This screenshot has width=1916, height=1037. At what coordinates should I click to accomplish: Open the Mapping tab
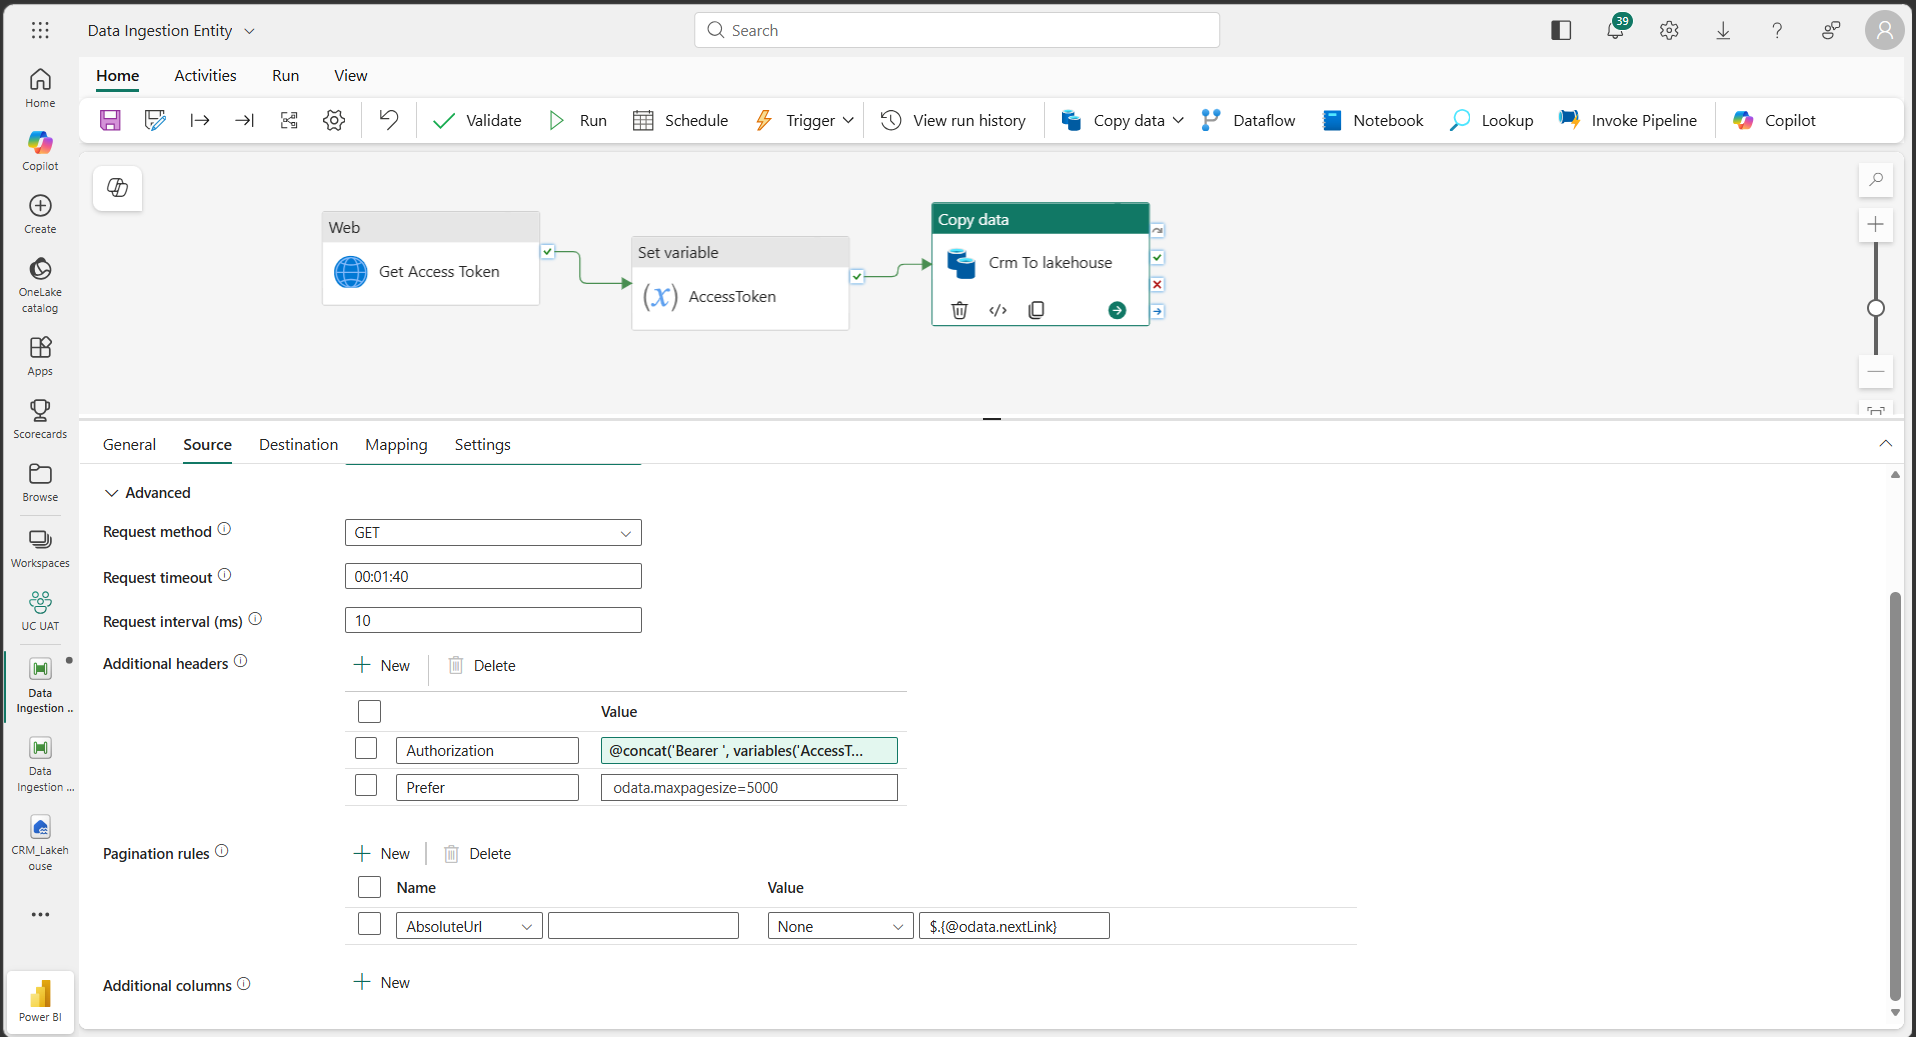click(396, 444)
